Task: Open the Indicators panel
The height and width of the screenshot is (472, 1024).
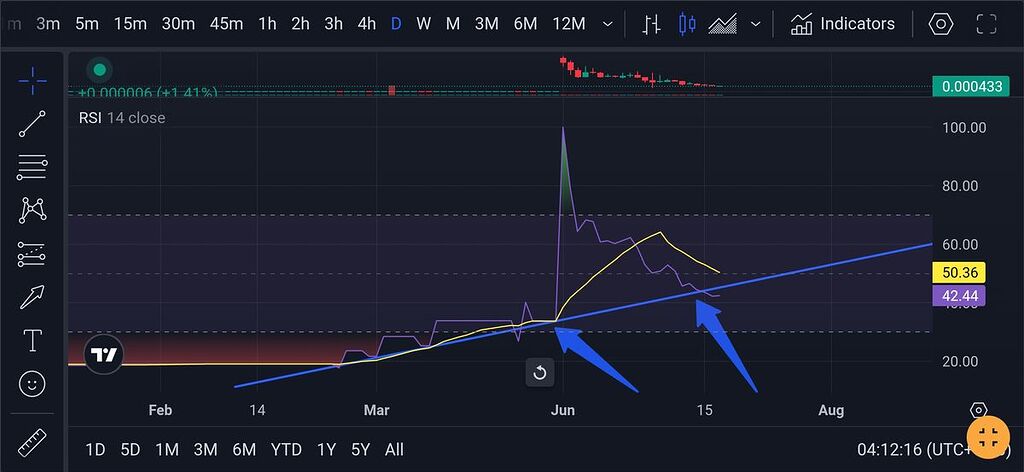Action: pyautogui.click(x=843, y=24)
